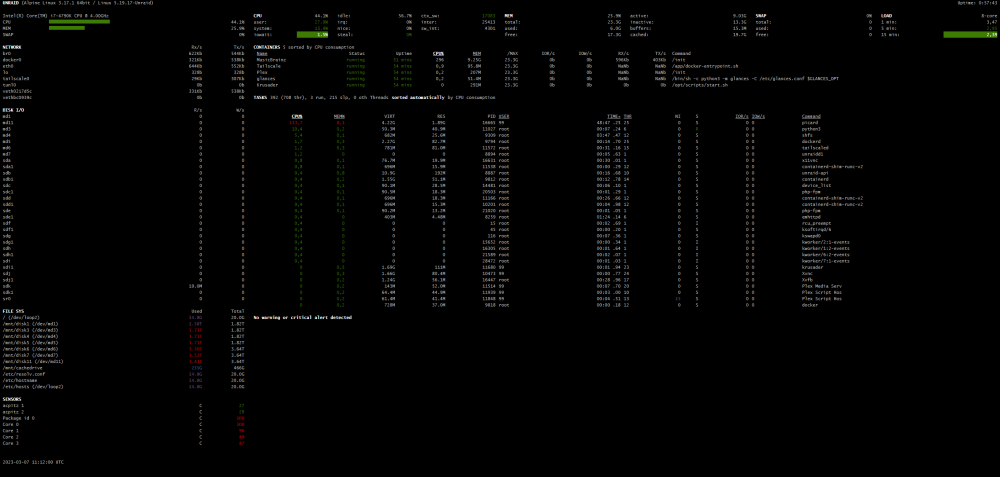The width and height of the screenshot is (1000, 477).
Task: Click the green CPU usage bar
Action: [79, 22]
